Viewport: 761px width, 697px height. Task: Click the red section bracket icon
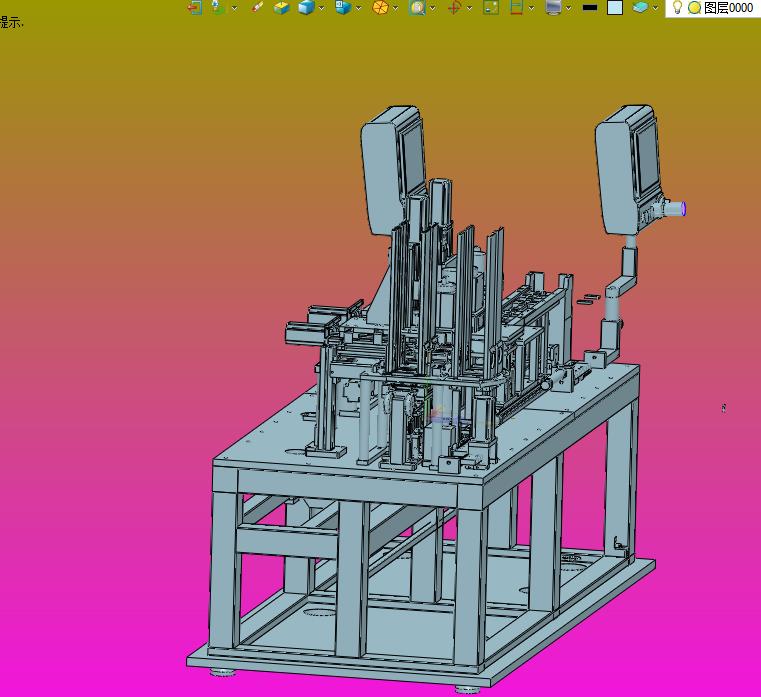tap(517, 7)
